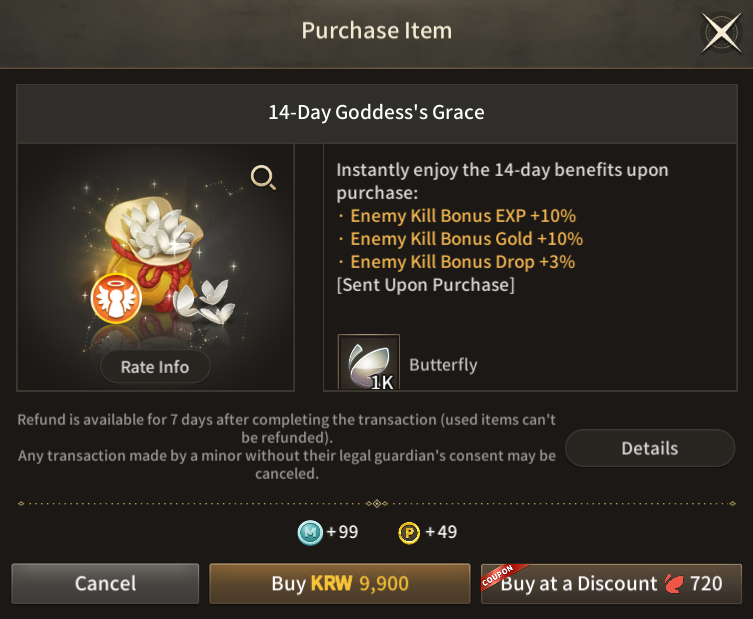The height and width of the screenshot is (619, 753).
Task: Click the 14-Day Goddess's Grace title
Action: (376, 112)
